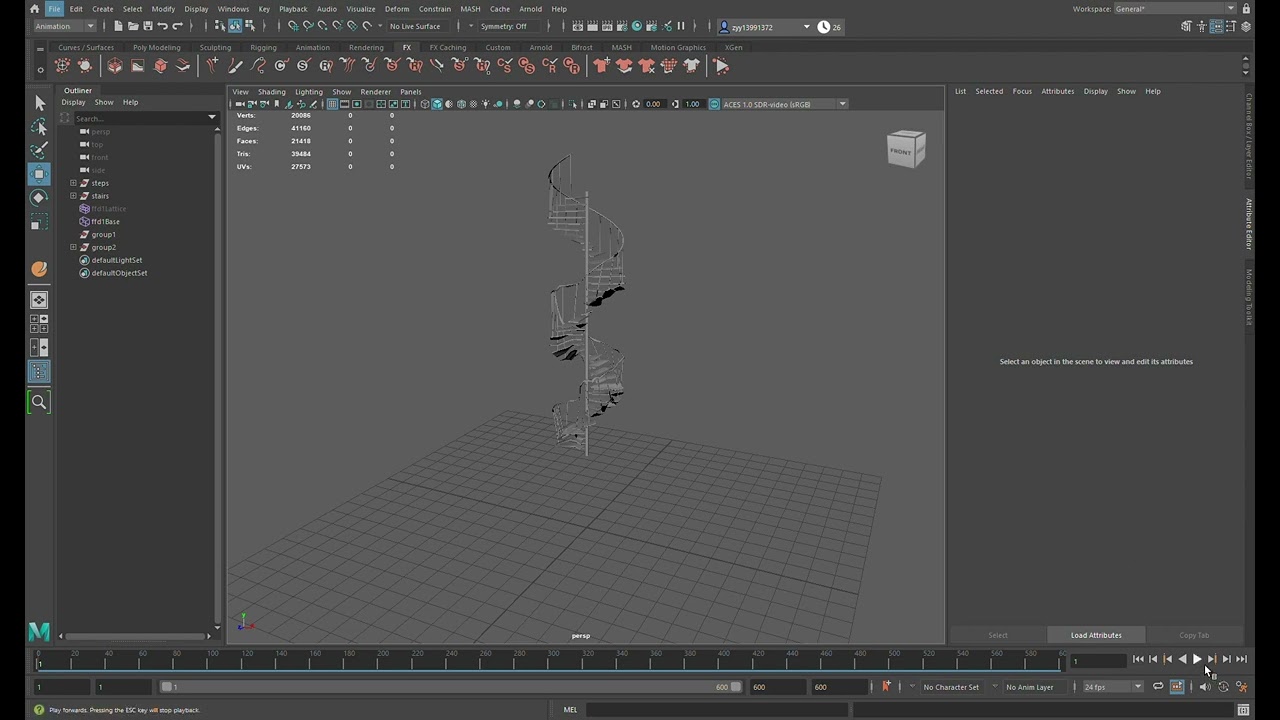This screenshot has height=720, width=1280.
Task: Click the Maya logo icon
Action: [x=39, y=632]
